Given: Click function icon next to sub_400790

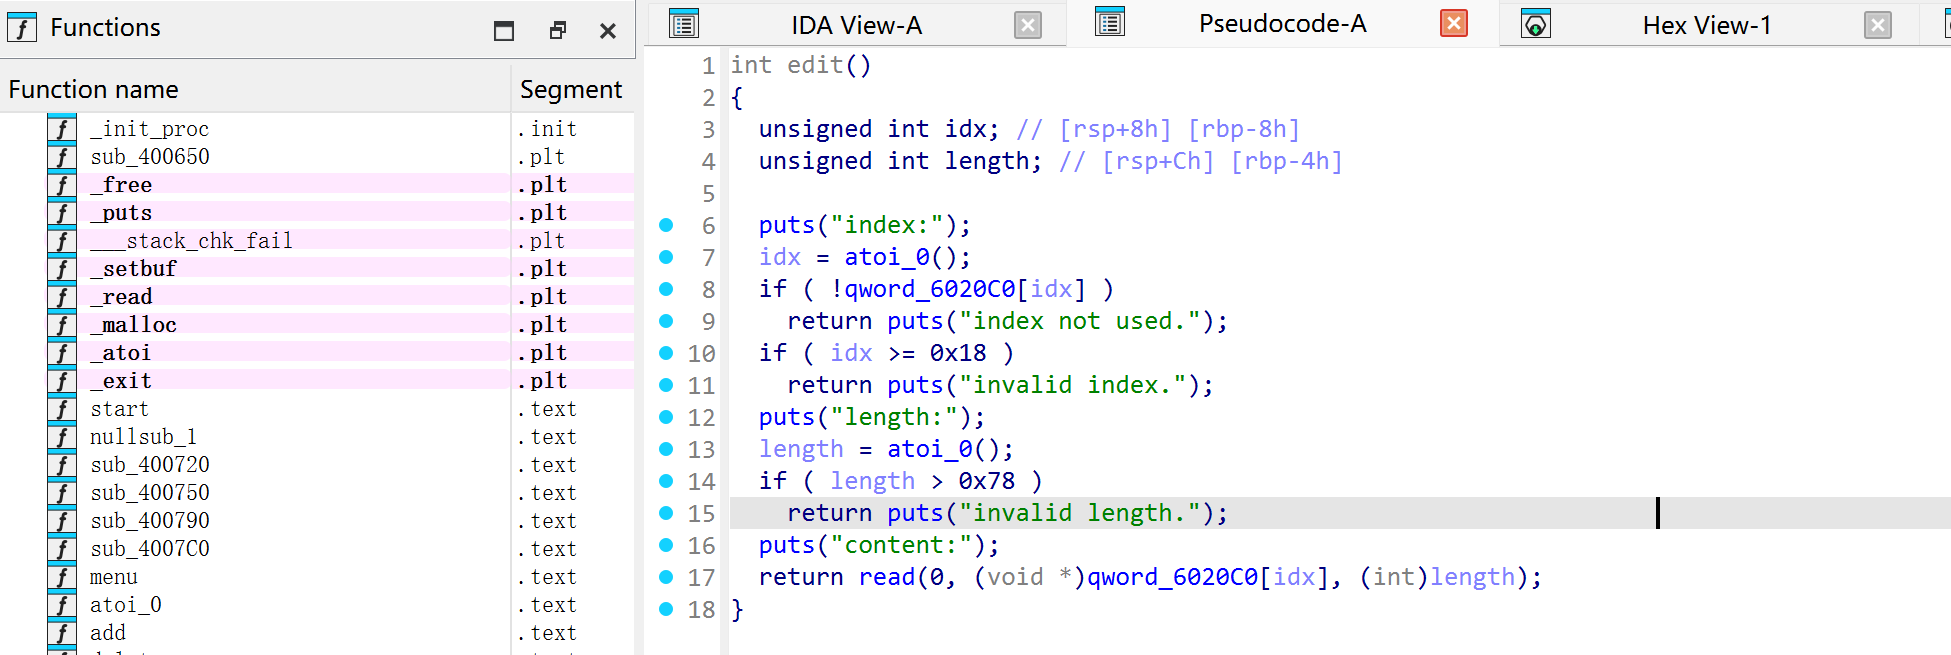Looking at the screenshot, I should (62, 521).
